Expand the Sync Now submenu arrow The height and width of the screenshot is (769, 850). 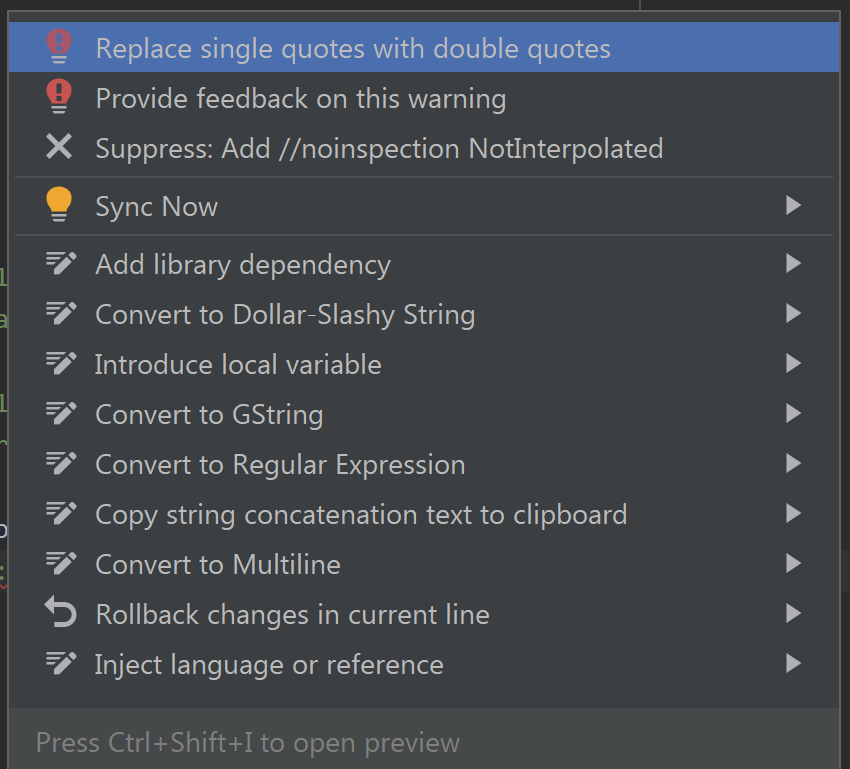point(793,205)
